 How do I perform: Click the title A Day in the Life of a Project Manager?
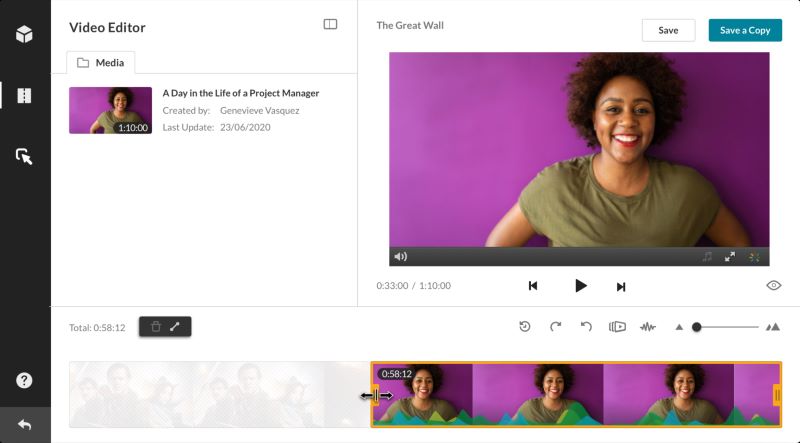click(241, 93)
